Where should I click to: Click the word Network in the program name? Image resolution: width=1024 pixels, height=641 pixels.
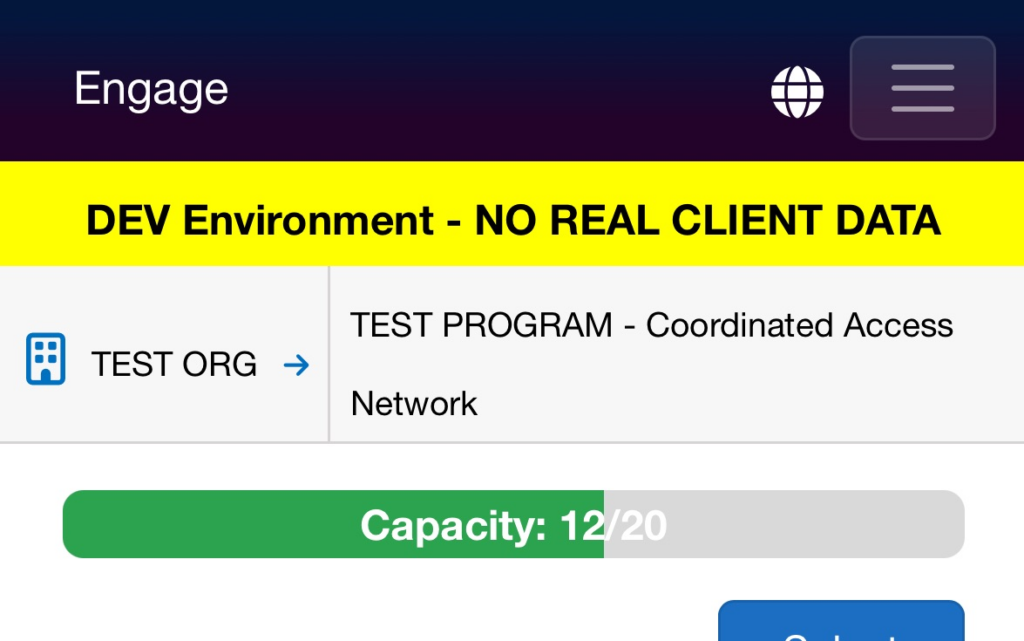[x=414, y=404]
